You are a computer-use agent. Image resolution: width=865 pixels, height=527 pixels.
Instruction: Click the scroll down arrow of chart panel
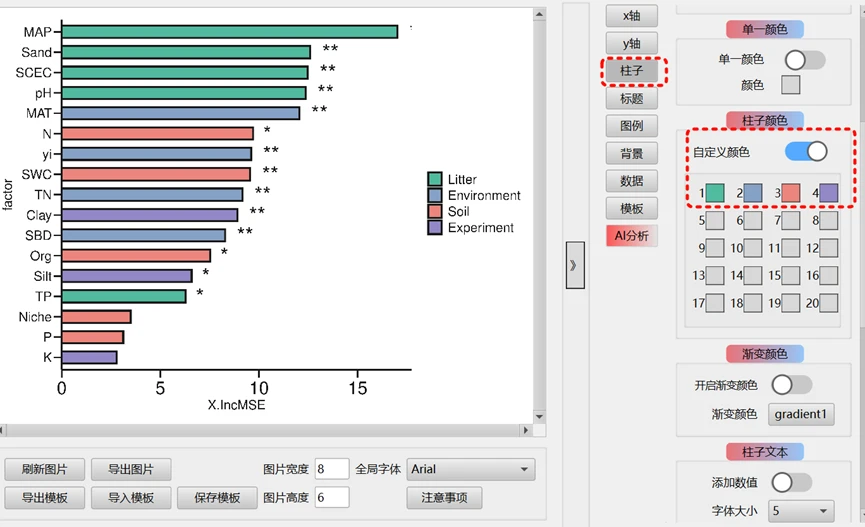pyautogui.click(x=540, y=417)
